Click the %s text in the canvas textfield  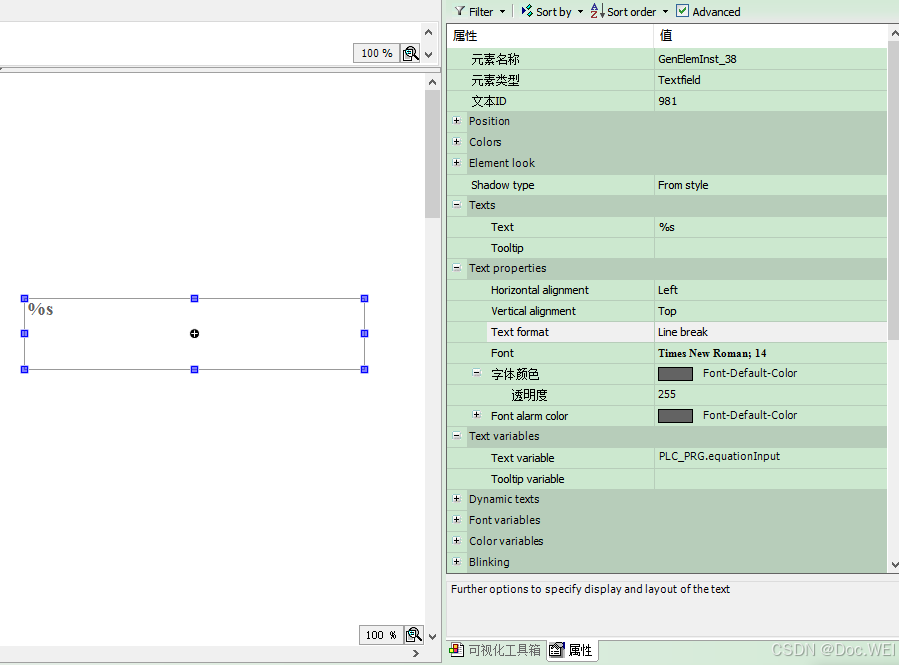(41, 310)
